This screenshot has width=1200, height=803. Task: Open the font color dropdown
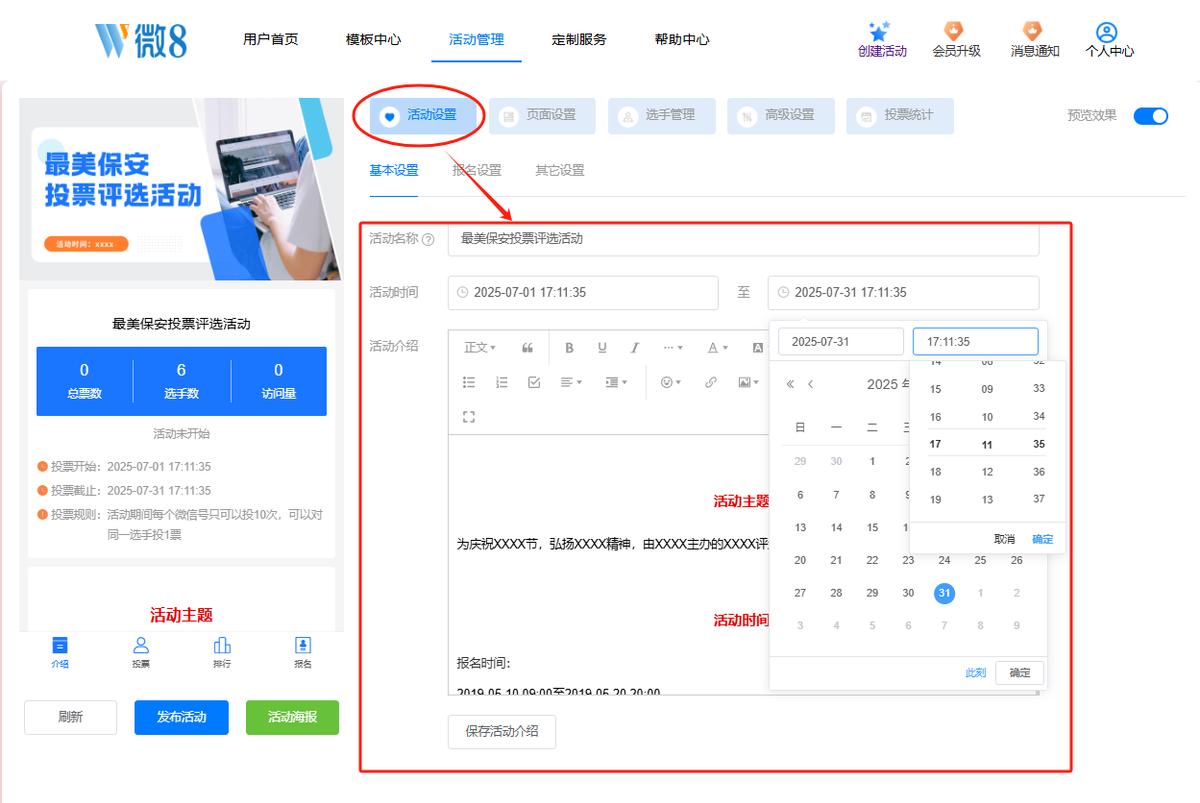coord(718,348)
